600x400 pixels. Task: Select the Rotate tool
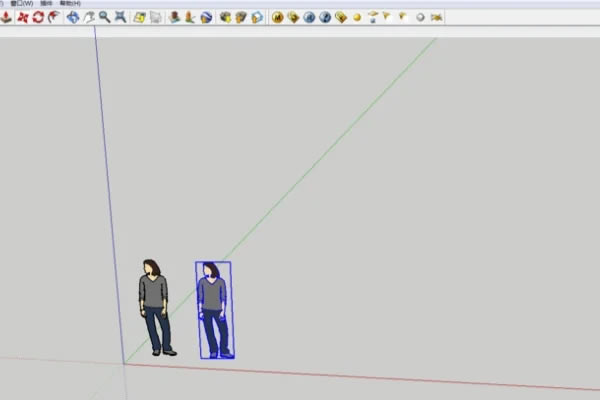(x=38, y=17)
